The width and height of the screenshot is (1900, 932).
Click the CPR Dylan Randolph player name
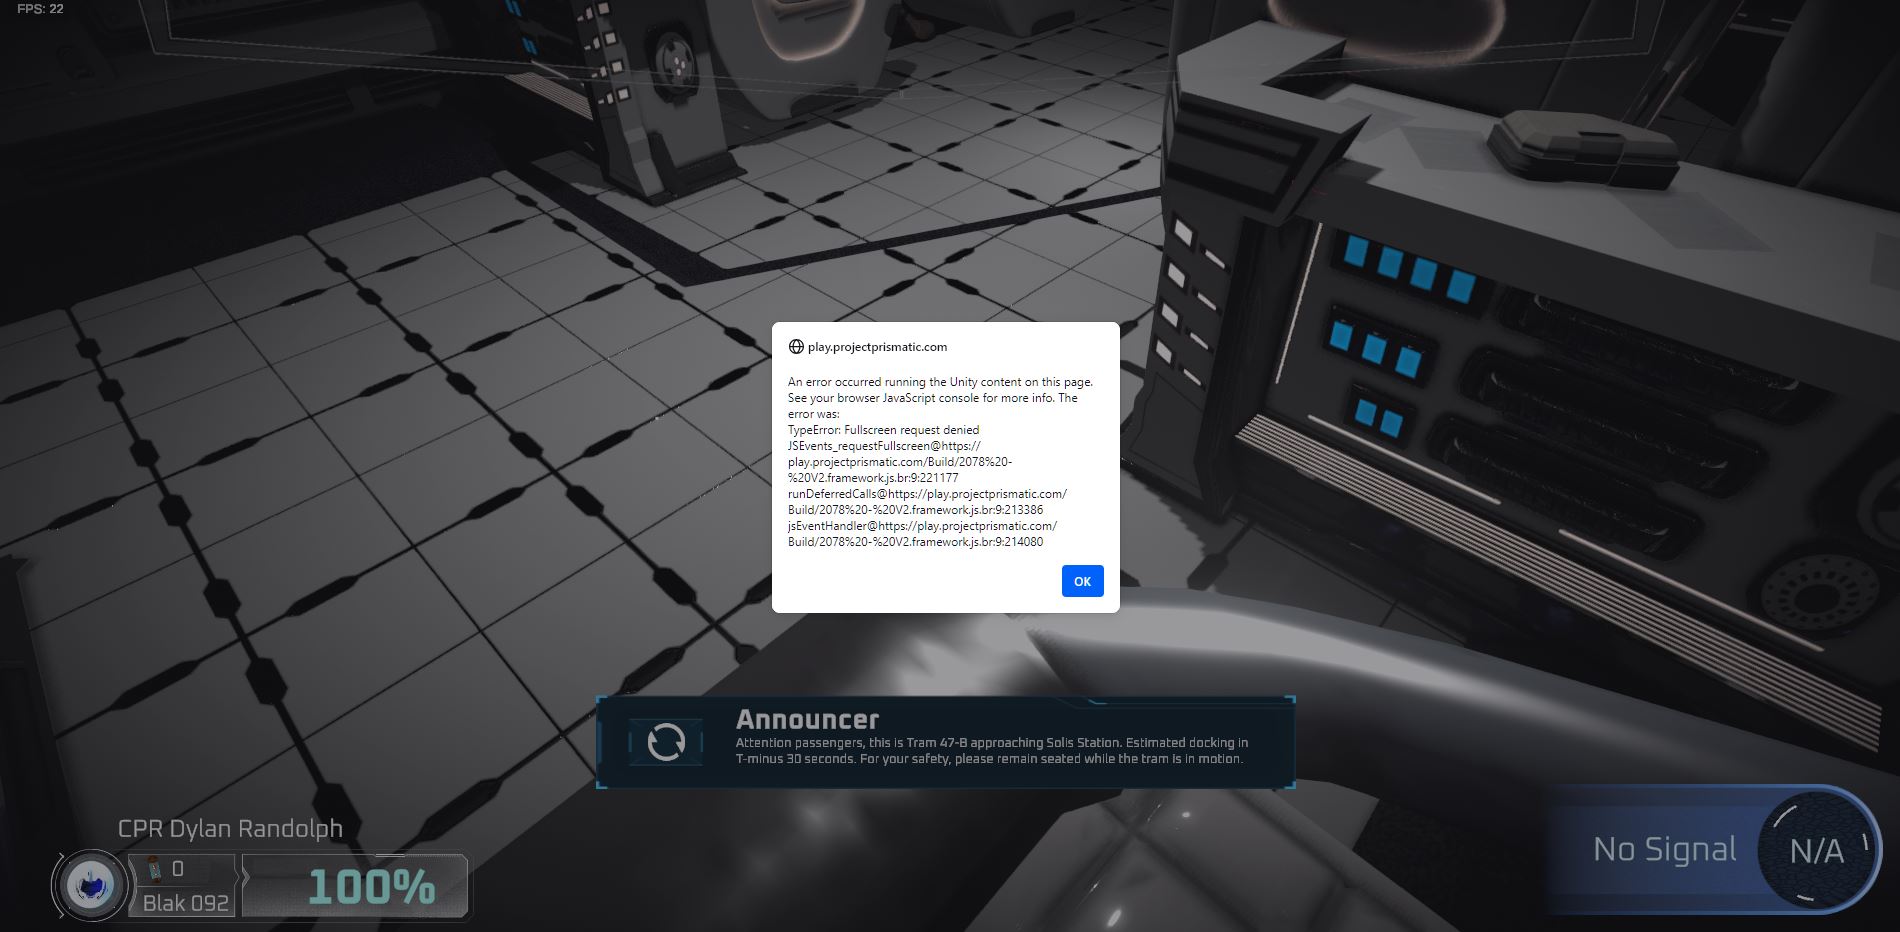click(230, 829)
